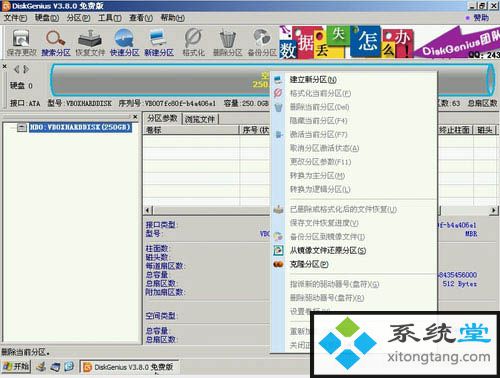
Task: Click the 搜索分区 search partition icon
Action: [x=56, y=42]
